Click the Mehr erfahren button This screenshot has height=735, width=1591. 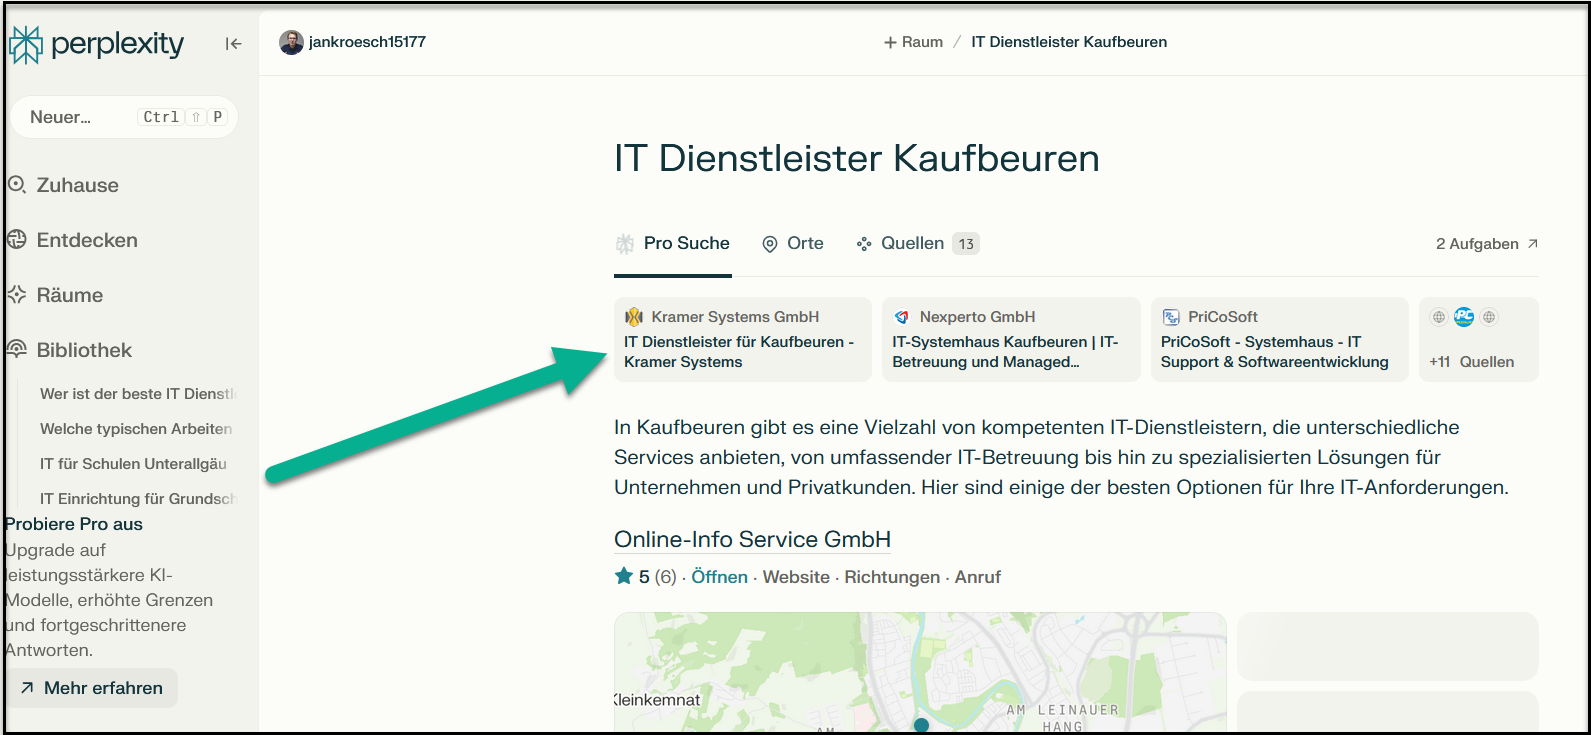pyautogui.click(x=92, y=688)
